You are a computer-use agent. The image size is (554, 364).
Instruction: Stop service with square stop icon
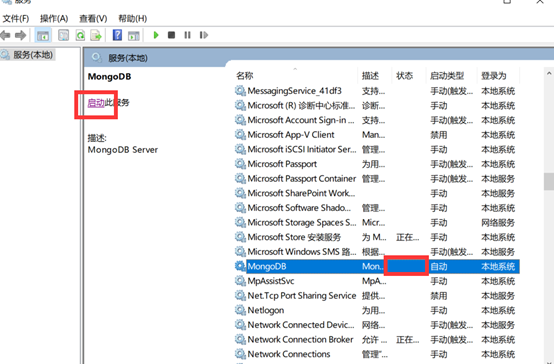click(x=171, y=35)
